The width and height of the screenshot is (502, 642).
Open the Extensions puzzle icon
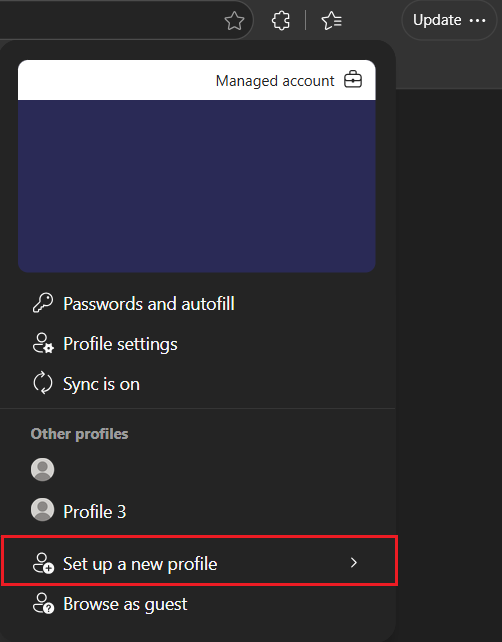(281, 20)
